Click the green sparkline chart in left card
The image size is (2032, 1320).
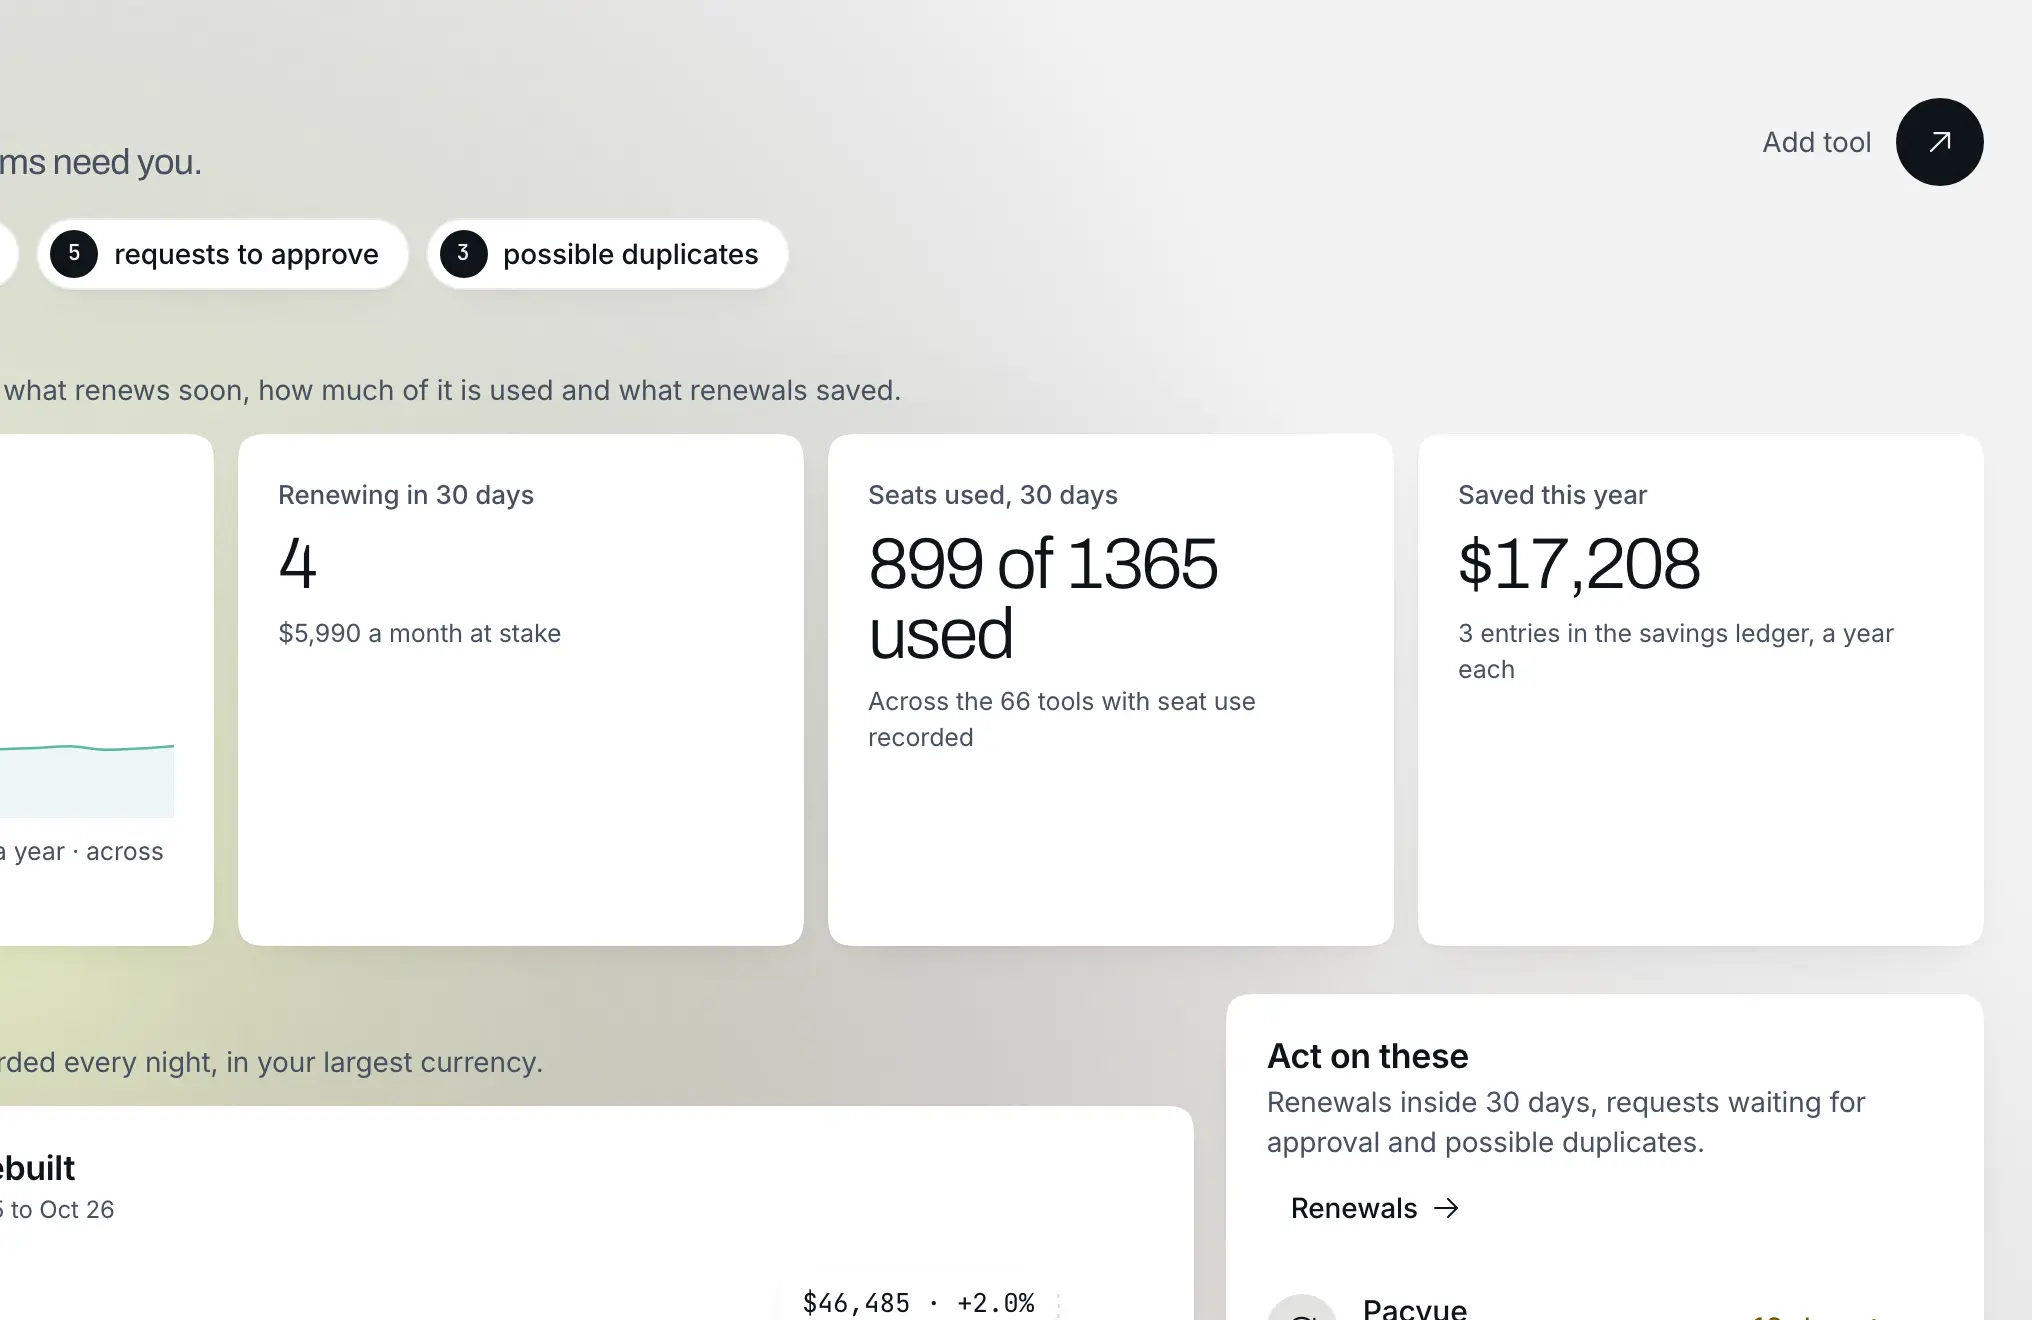click(87, 780)
